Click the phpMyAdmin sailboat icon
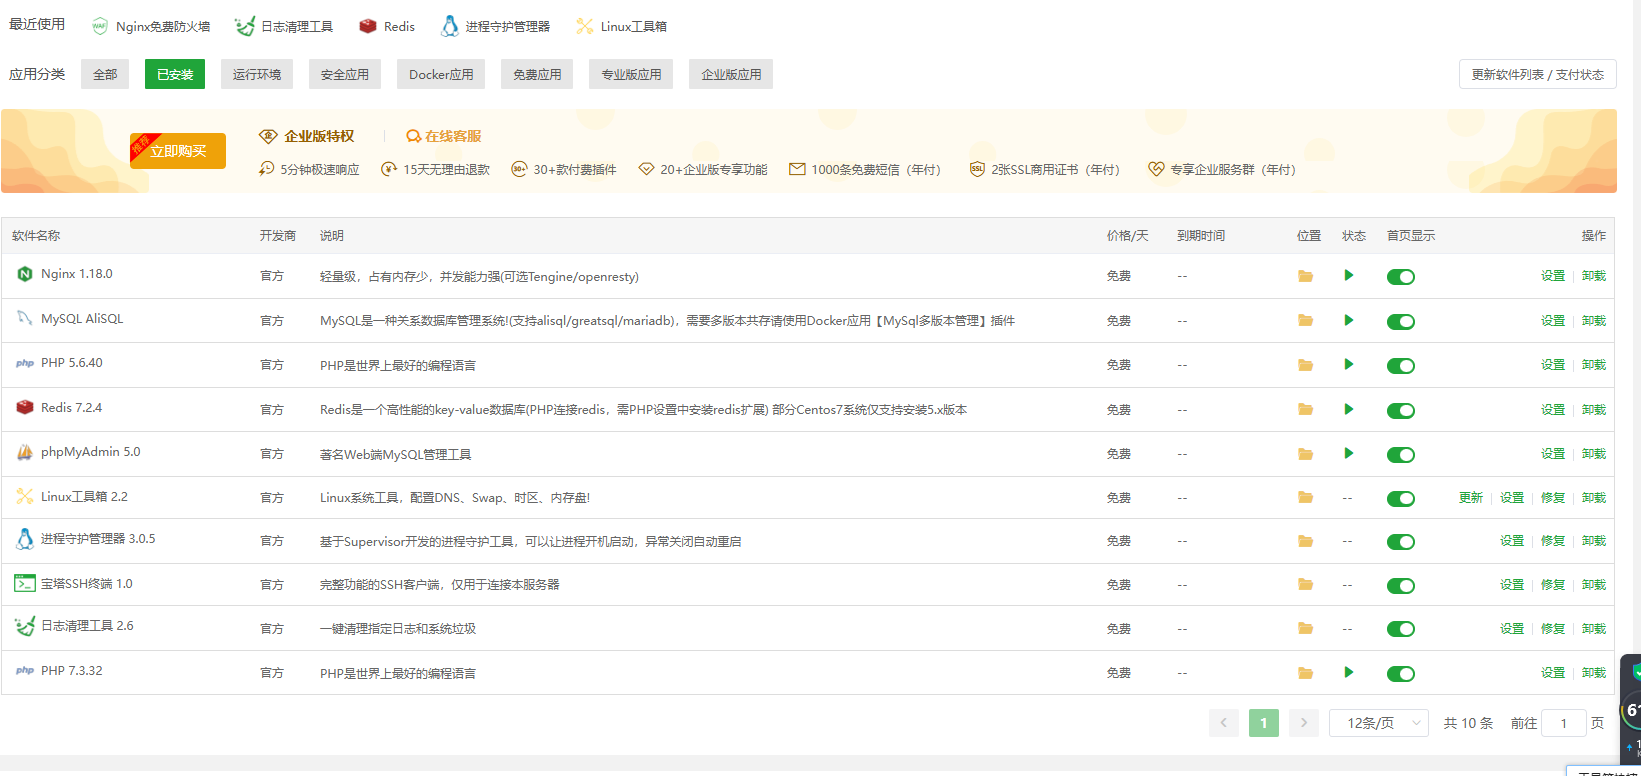This screenshot has width=1641, height=776. point(25,452)
